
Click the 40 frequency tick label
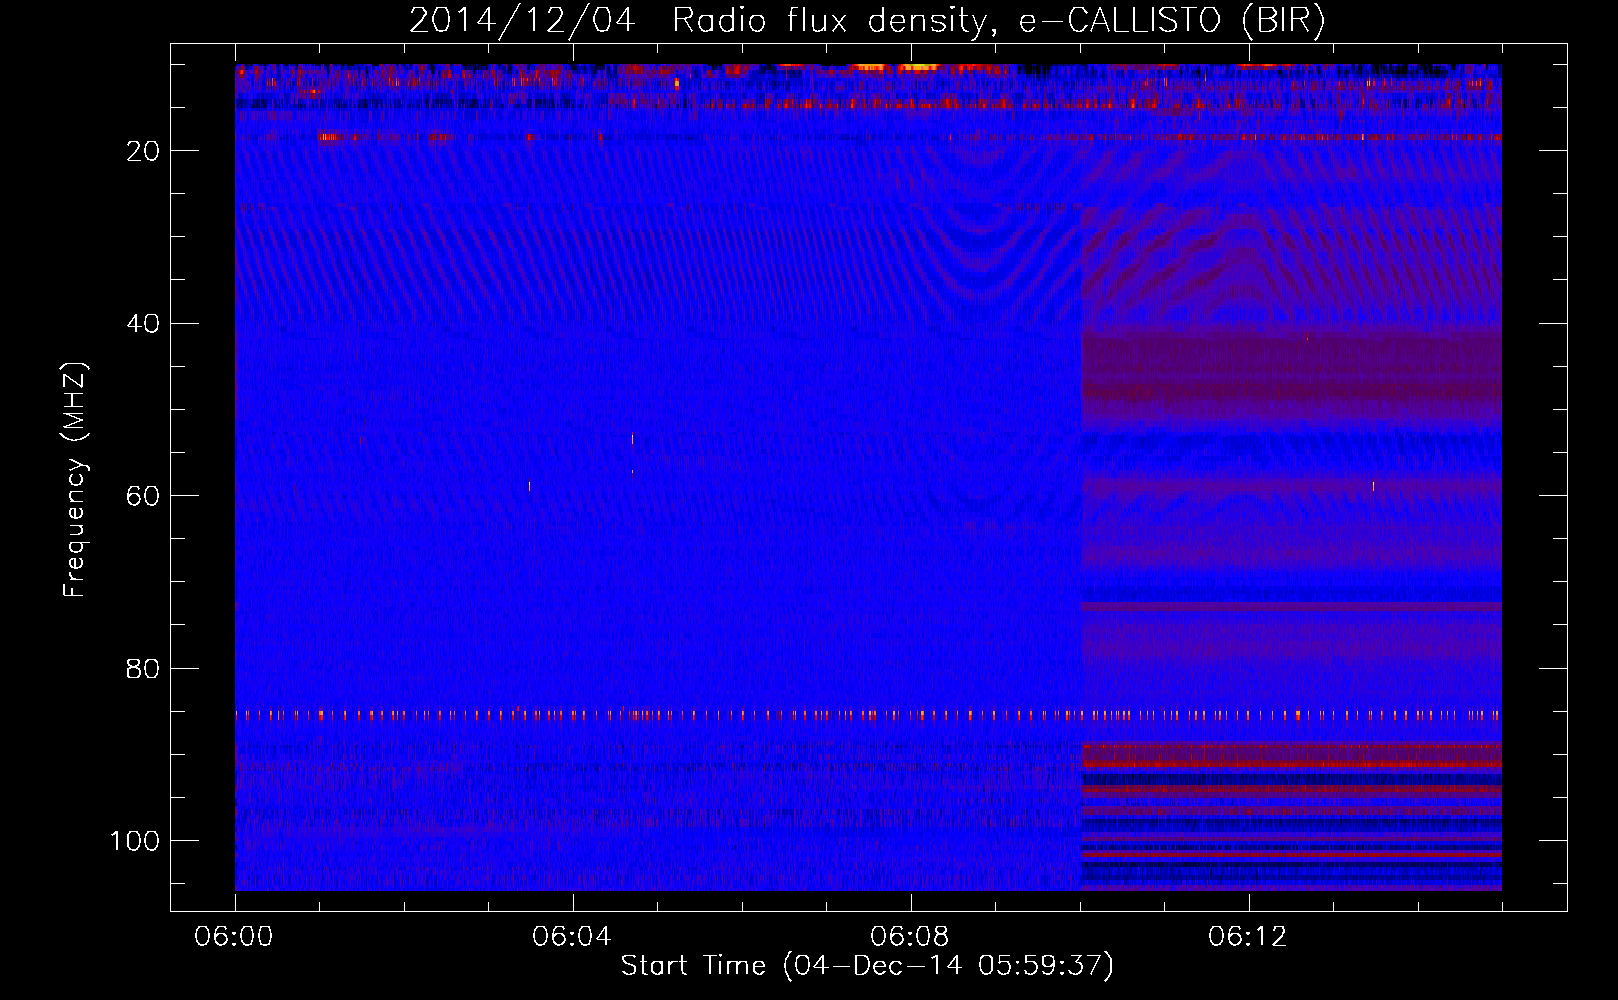143,324
